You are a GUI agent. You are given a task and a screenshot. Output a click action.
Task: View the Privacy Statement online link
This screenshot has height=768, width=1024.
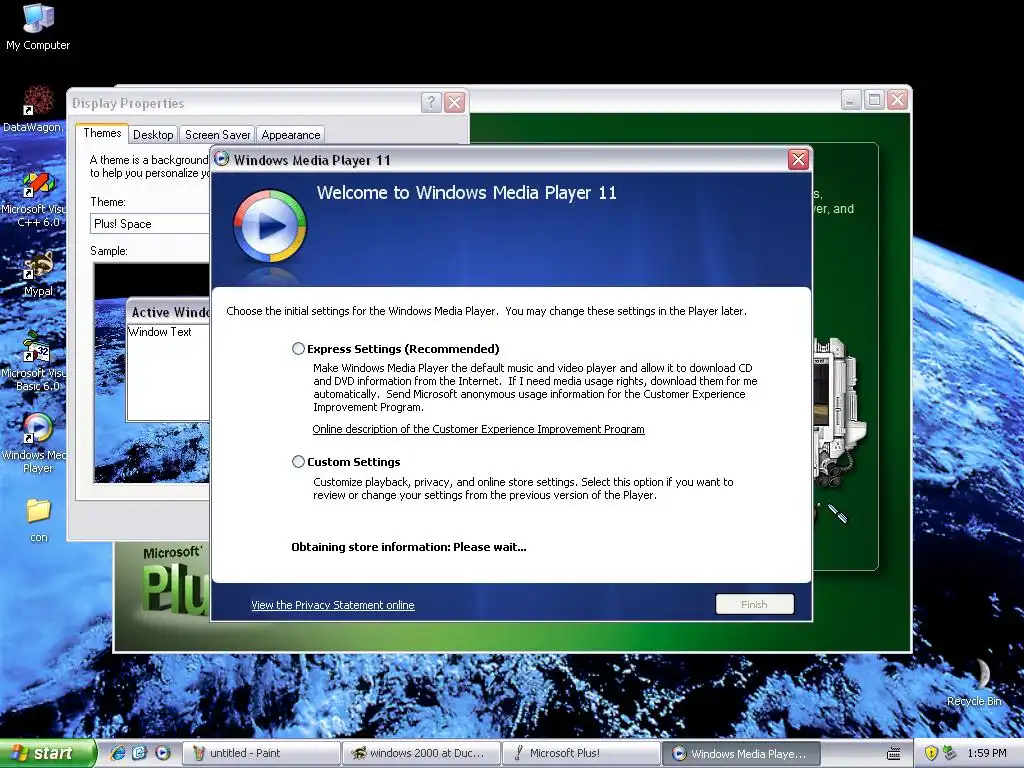pyautogui.click(x=332, y=605)
